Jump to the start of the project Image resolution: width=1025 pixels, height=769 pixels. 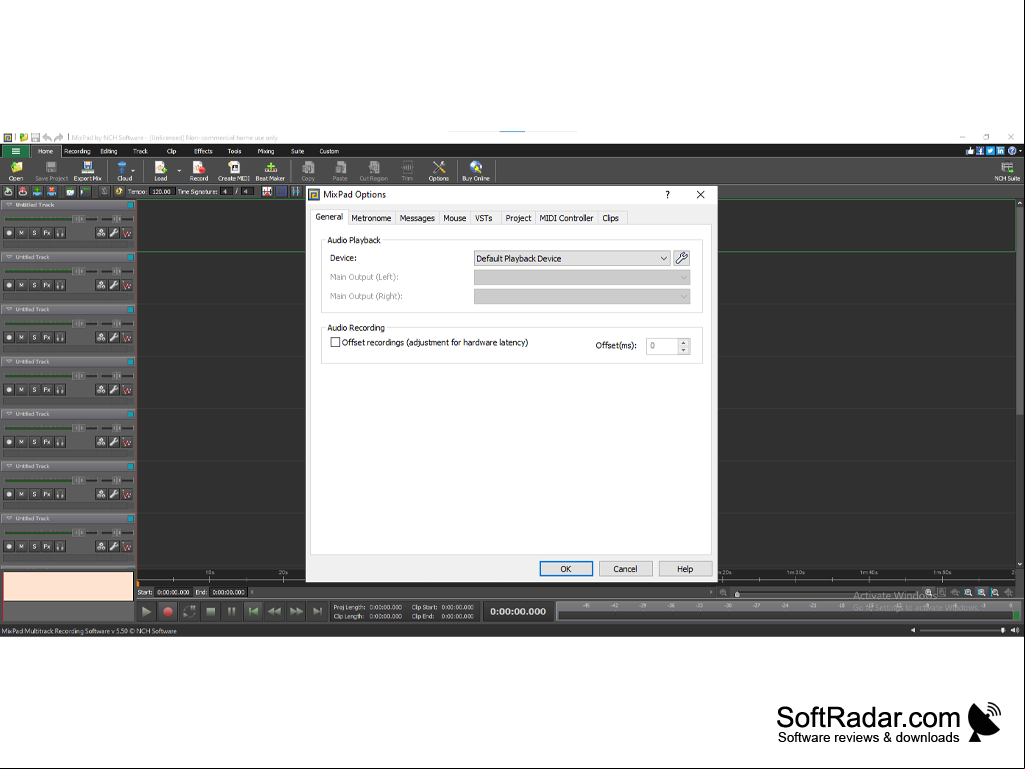pos(253,611)
